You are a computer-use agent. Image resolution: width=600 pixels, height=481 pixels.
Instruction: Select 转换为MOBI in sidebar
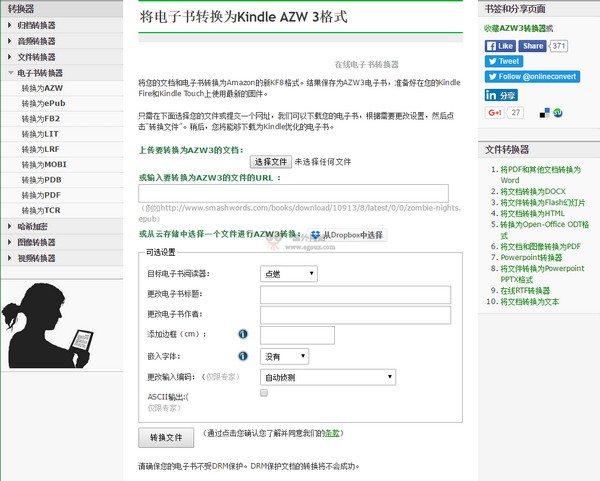click(44, 165)
